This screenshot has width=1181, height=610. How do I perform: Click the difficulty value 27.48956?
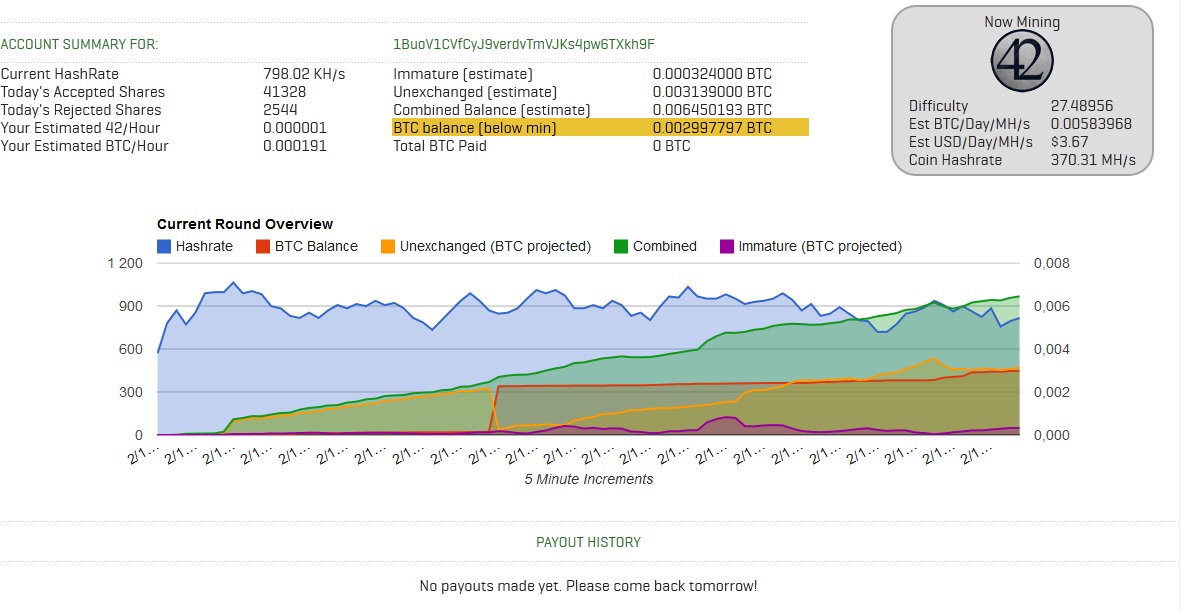[1082, 106]
